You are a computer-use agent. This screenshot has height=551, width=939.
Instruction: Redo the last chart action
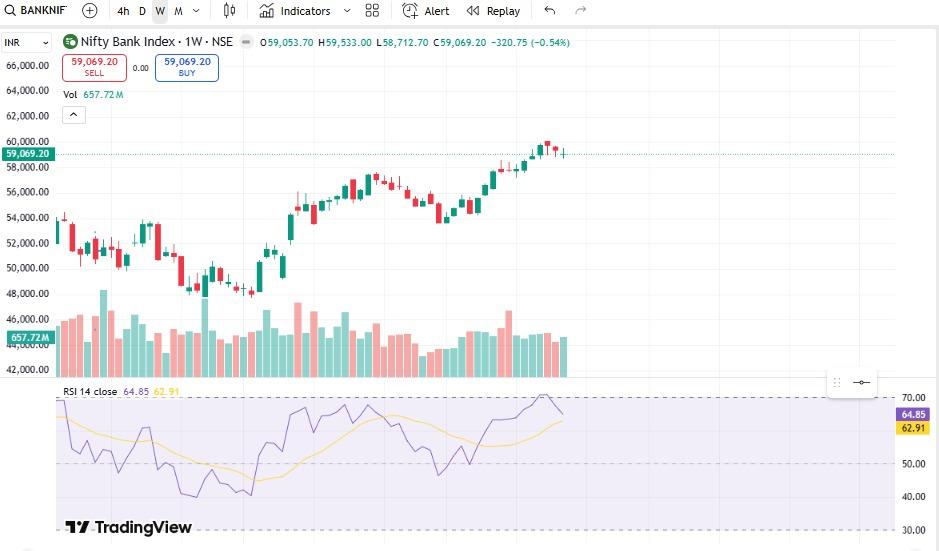click(x=580, y=11)
